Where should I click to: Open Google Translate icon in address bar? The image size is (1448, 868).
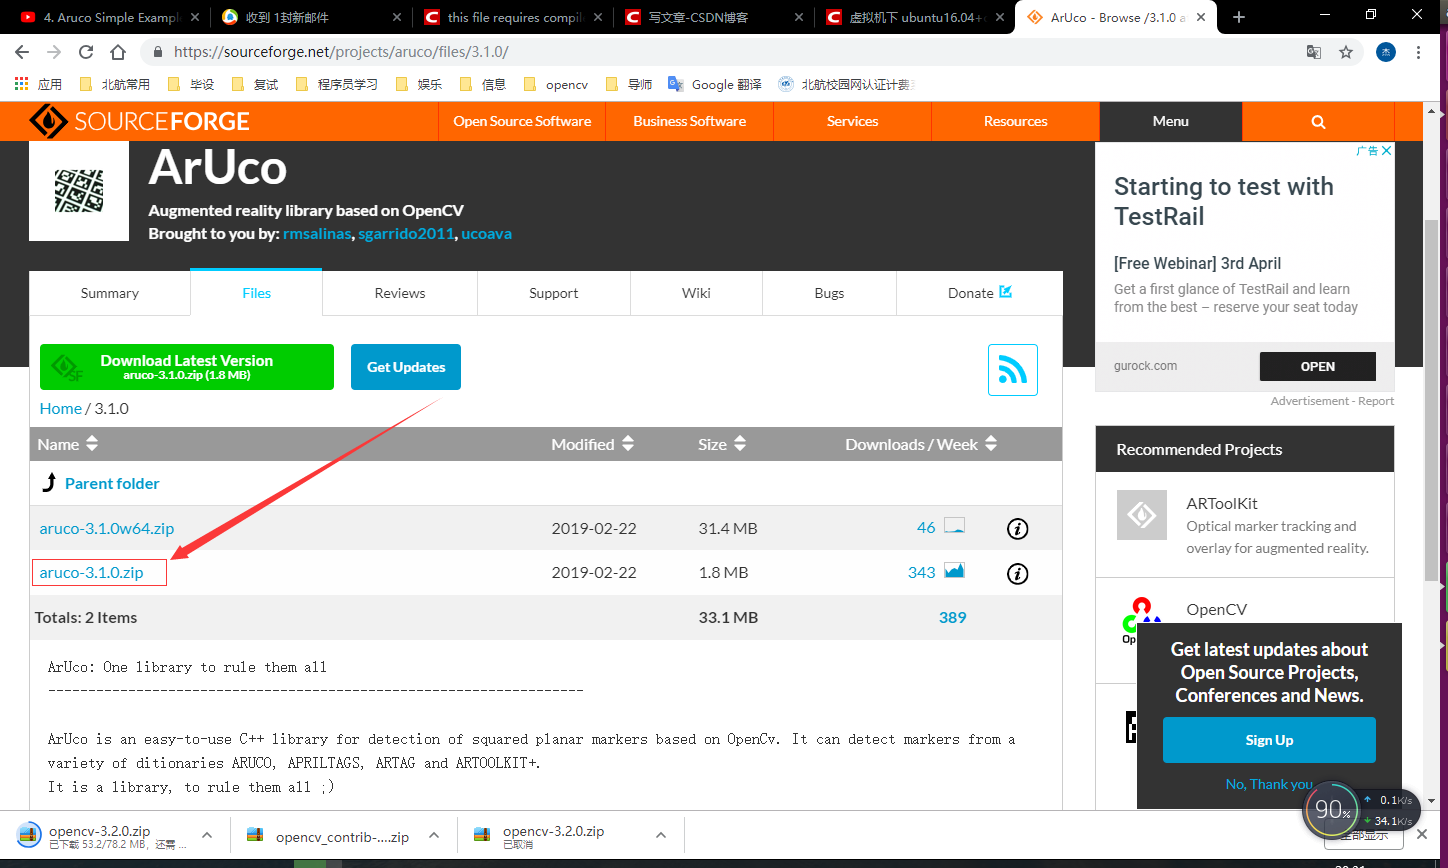click(1314, 51)
